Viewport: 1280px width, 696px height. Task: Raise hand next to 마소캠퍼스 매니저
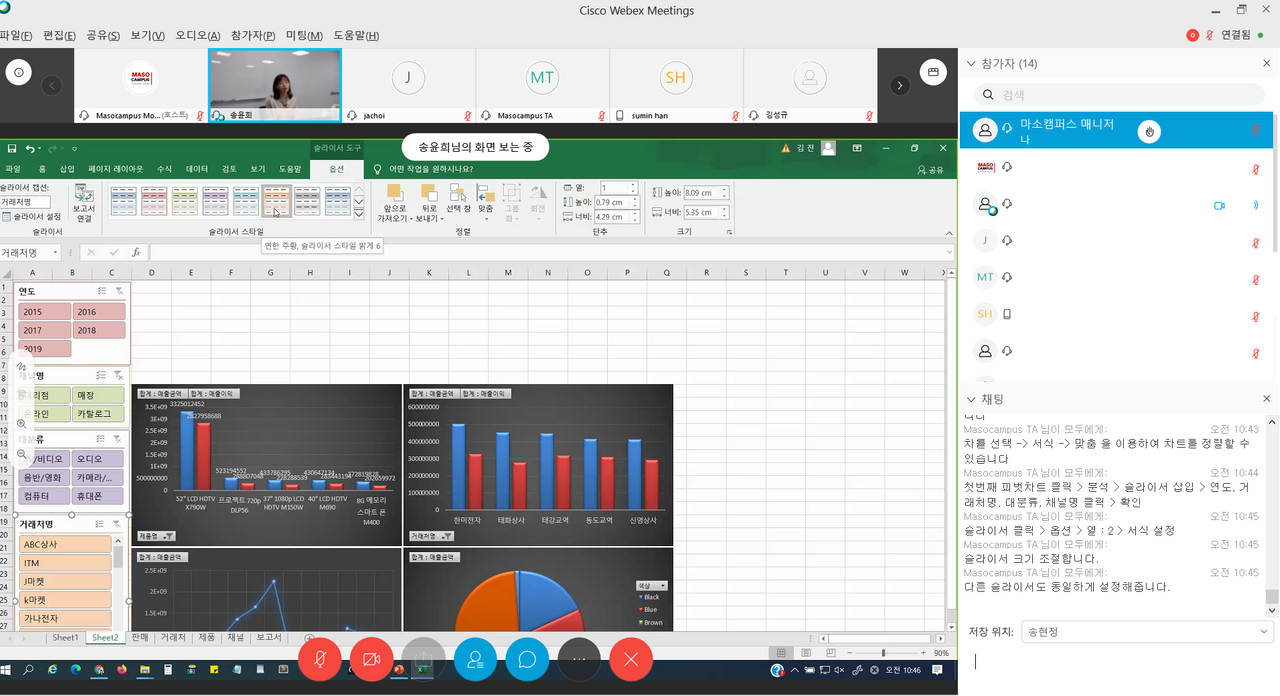pos(1150,130)
